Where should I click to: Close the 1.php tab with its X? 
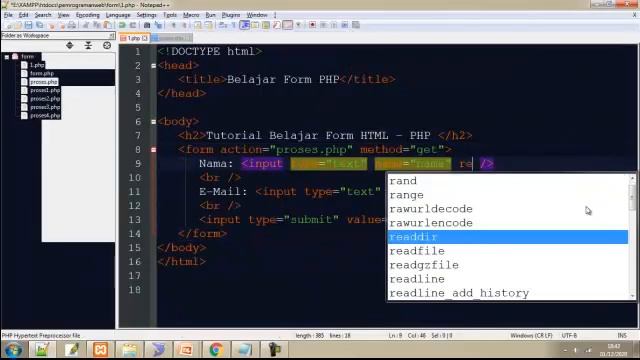[x=144, y=38]
